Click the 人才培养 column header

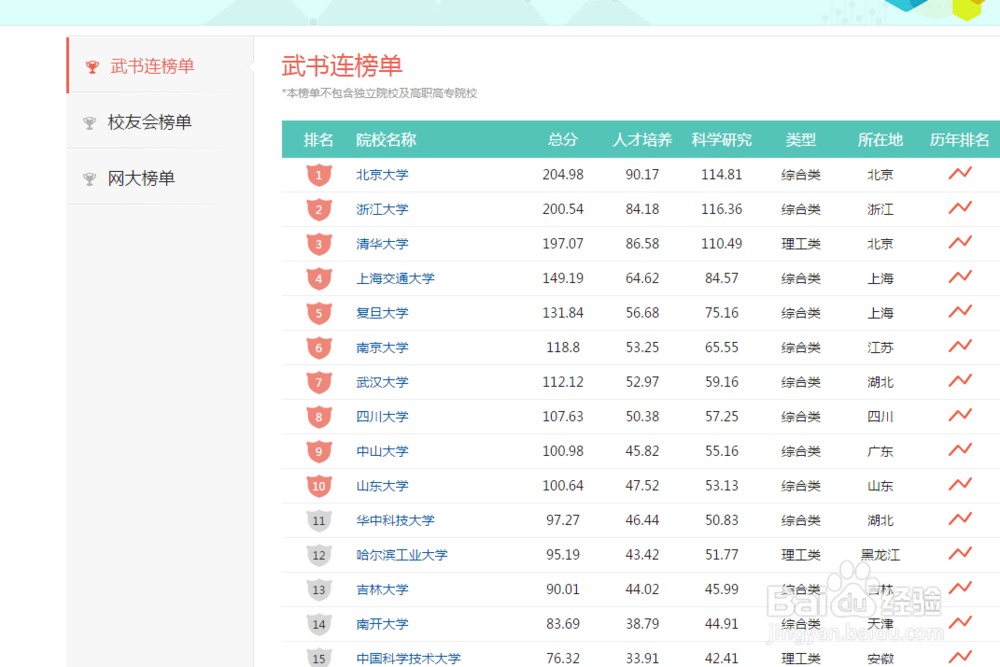642,140
